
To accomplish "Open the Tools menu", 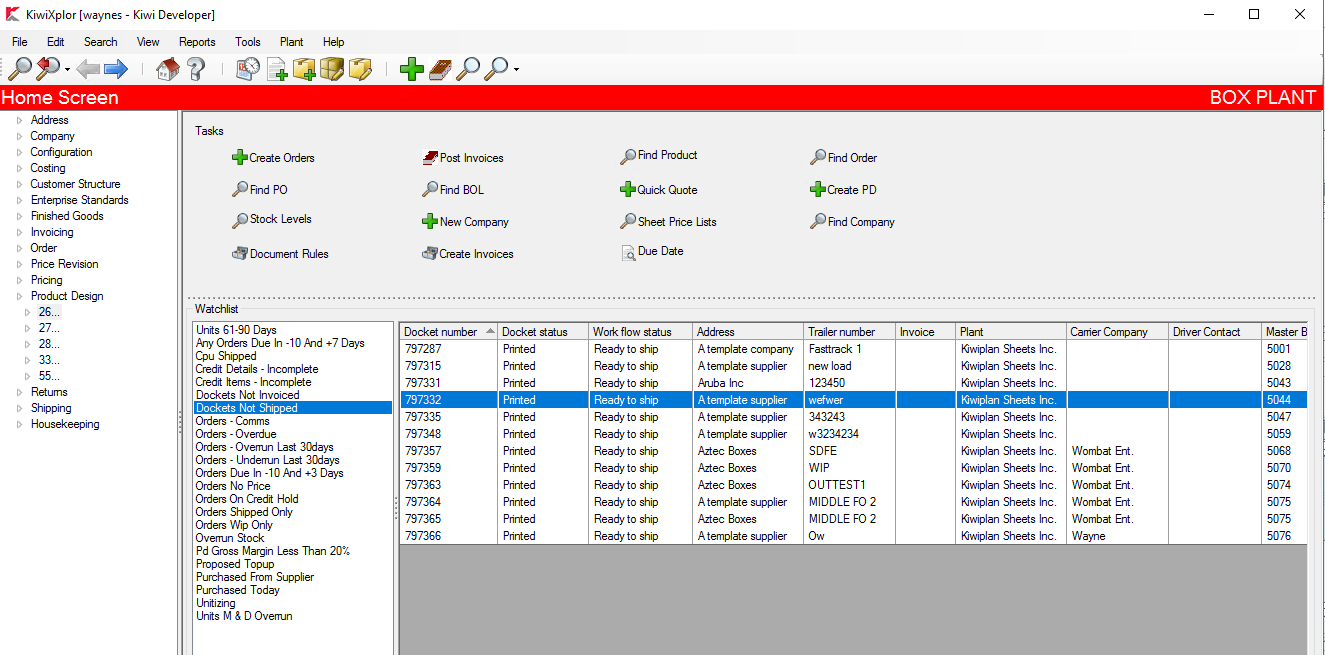I will click(248, 42).
